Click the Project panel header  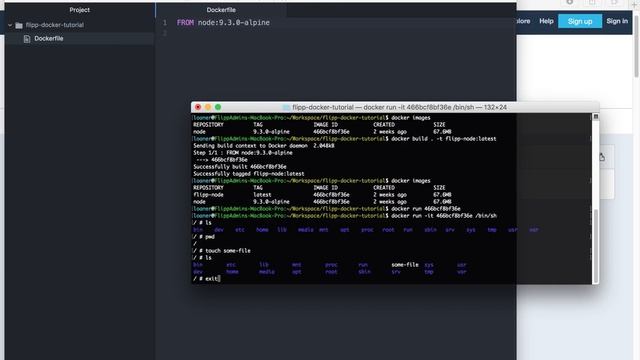80,10
